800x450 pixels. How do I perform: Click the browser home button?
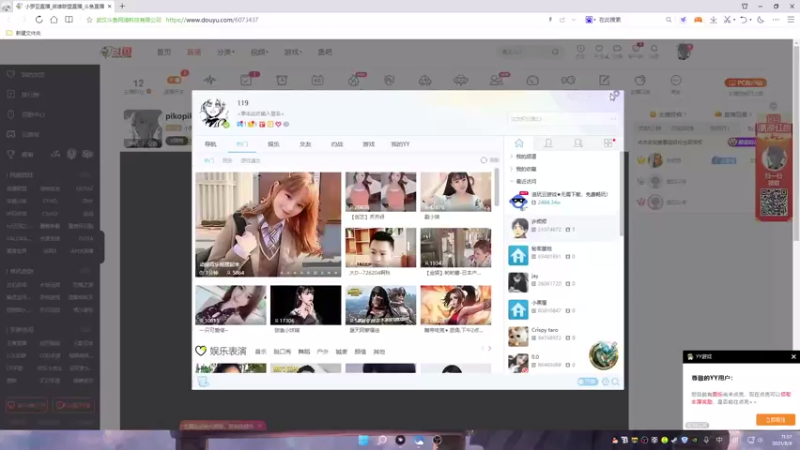point(54,19)
